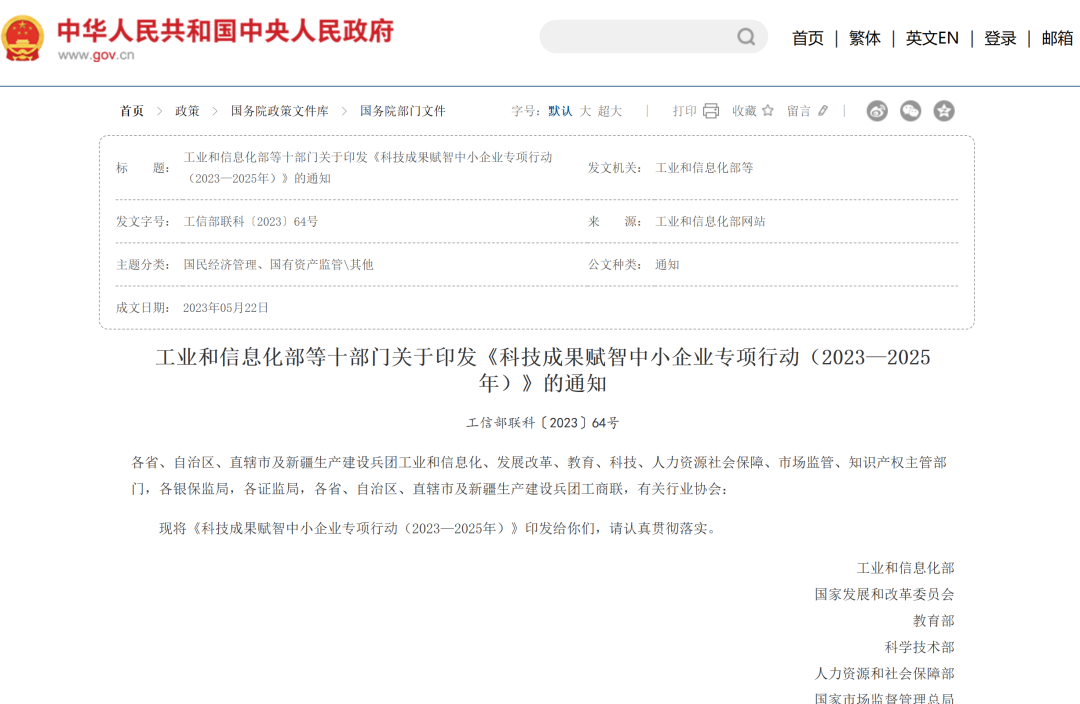This screenshot has height=704, width=1080.
Task: Click the title text in the info table
Action: (368, 168)
